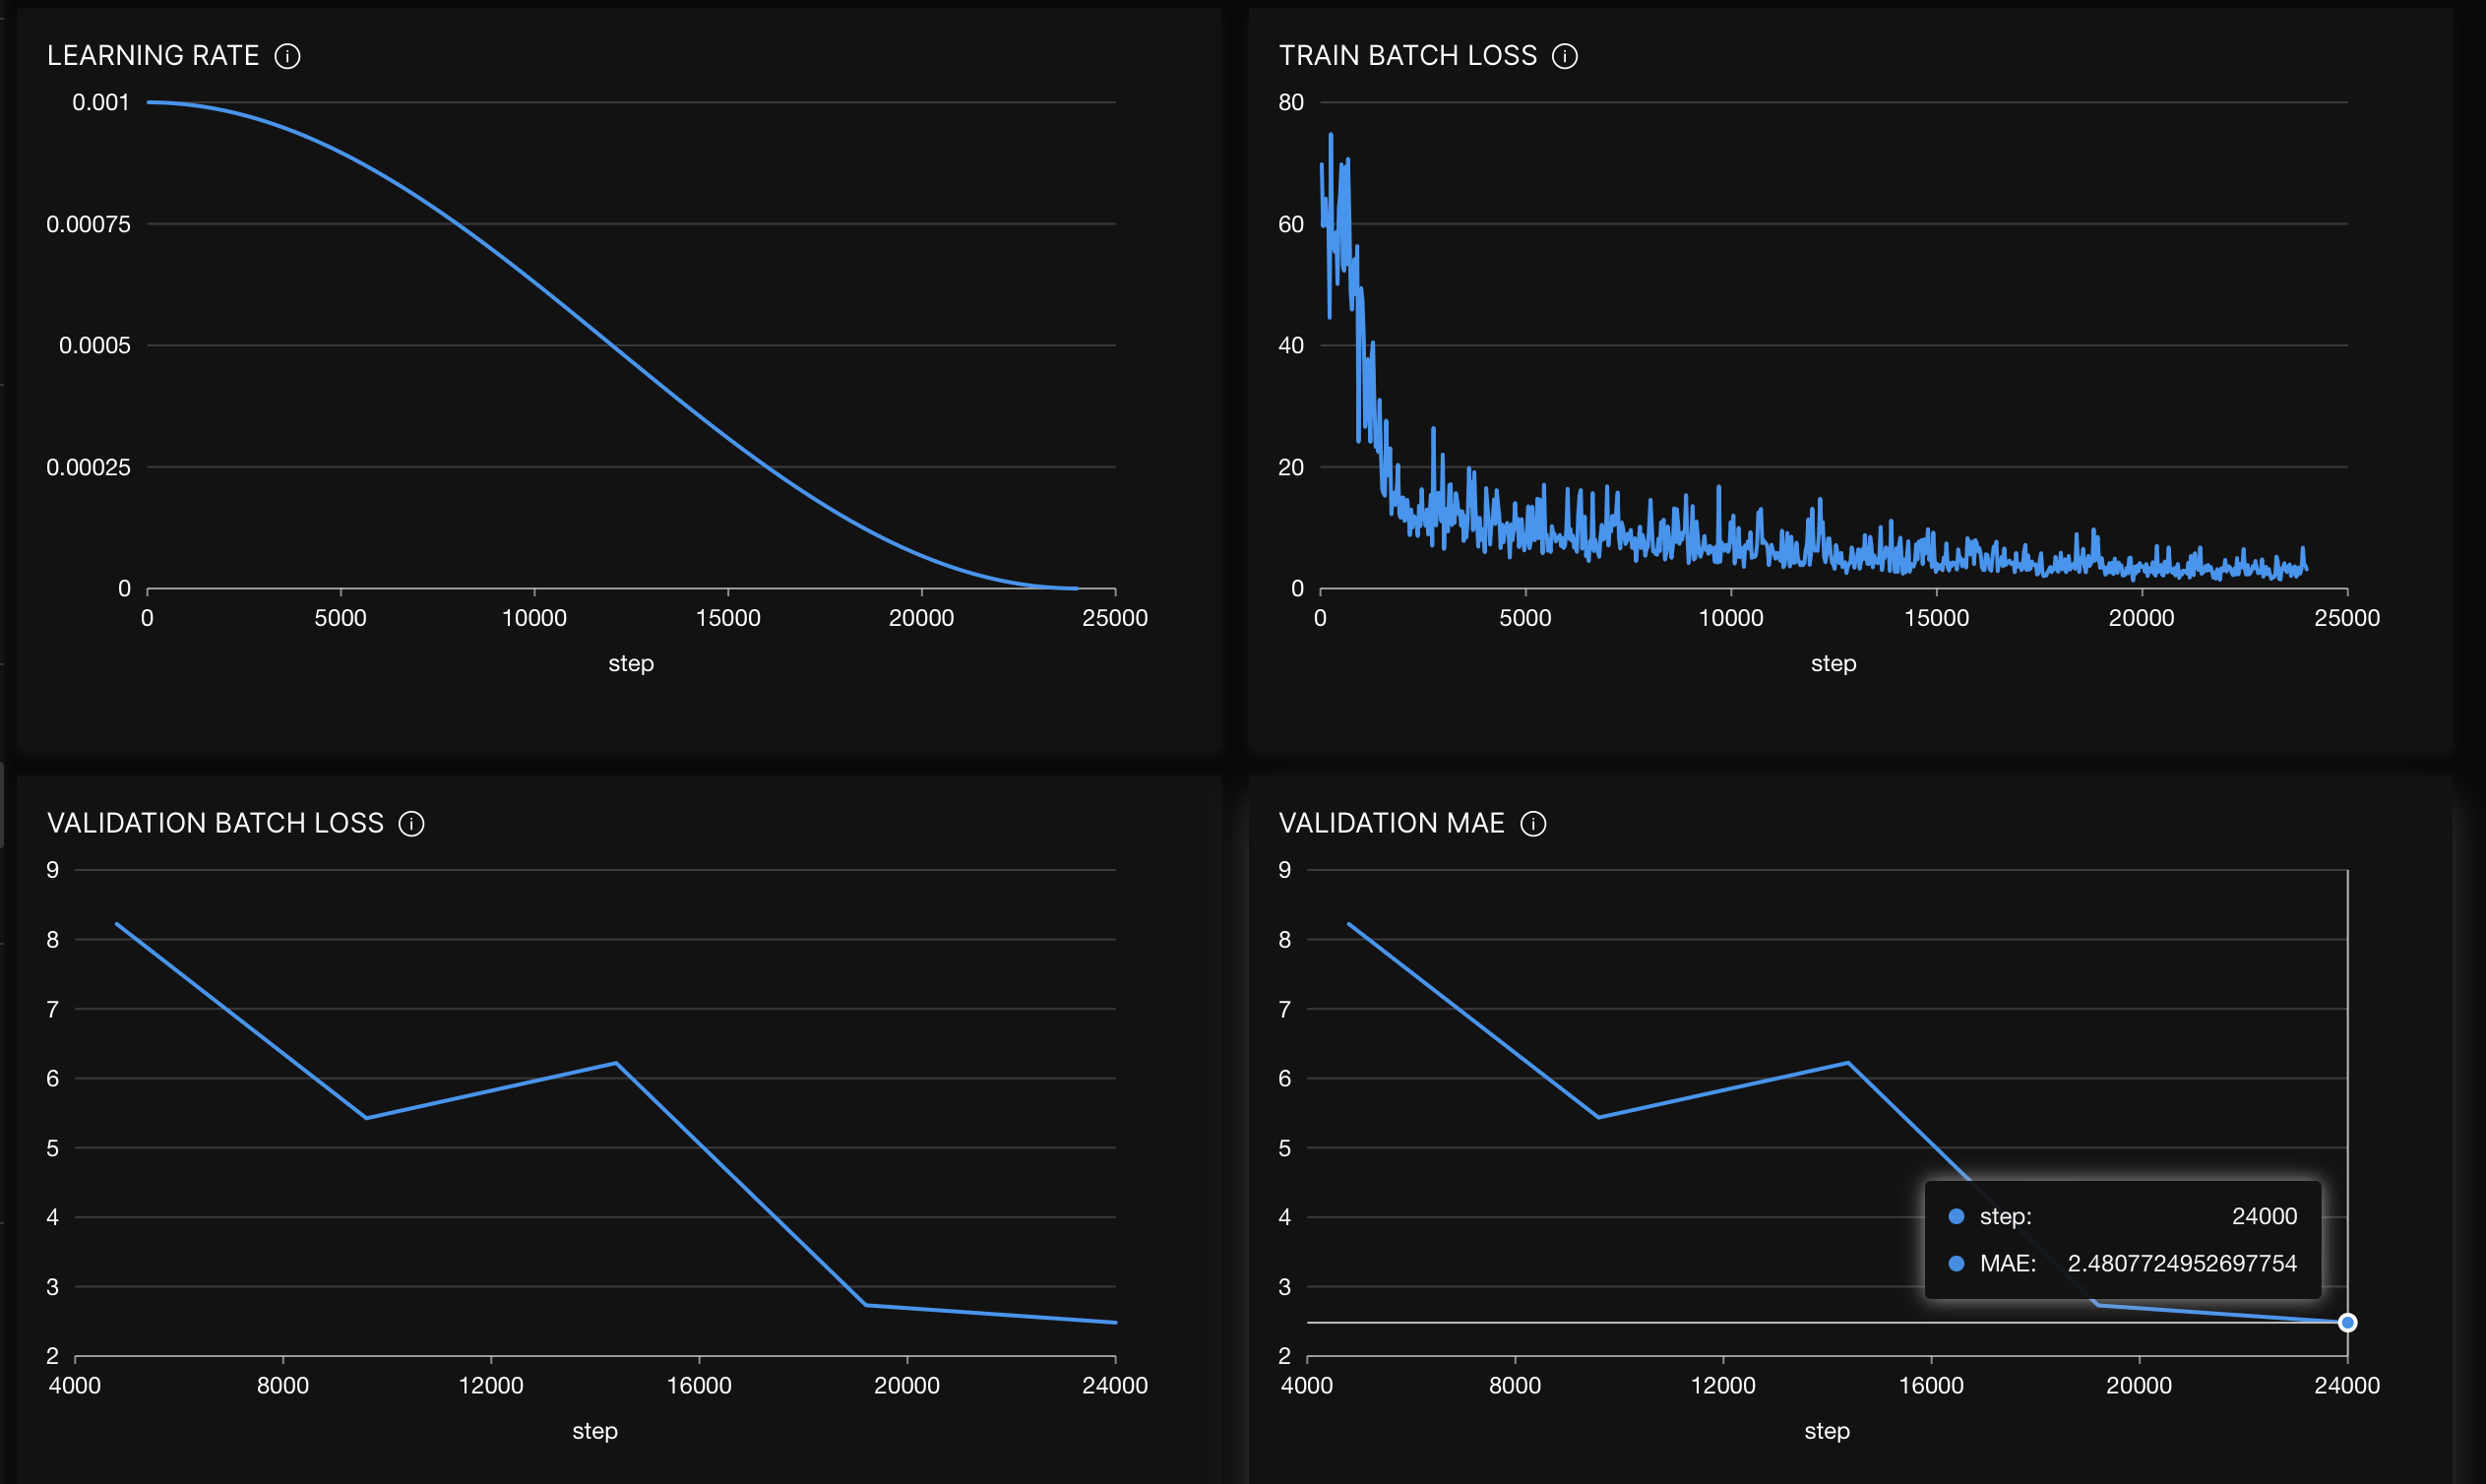
Task: Click the Validation MAE info icon
Action: tap(1533, 824)
